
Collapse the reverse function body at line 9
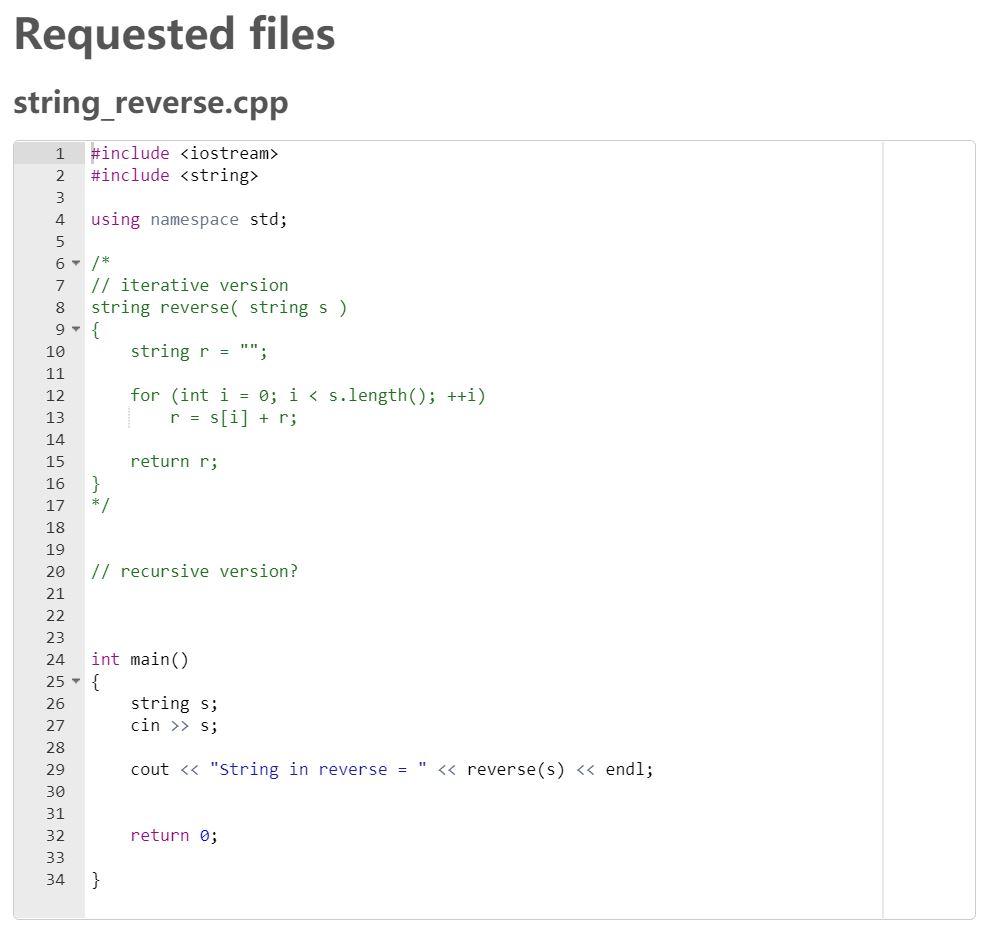(x=76, y=329)
